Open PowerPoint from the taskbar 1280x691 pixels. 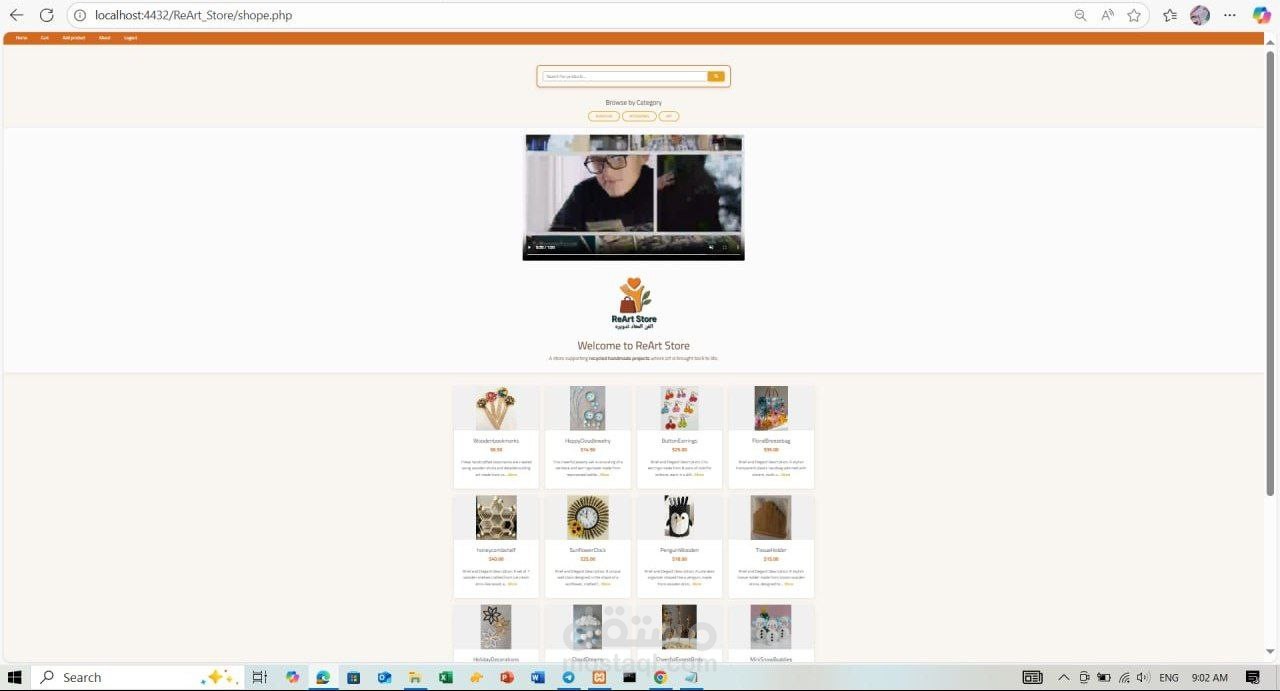coord(507,677)
